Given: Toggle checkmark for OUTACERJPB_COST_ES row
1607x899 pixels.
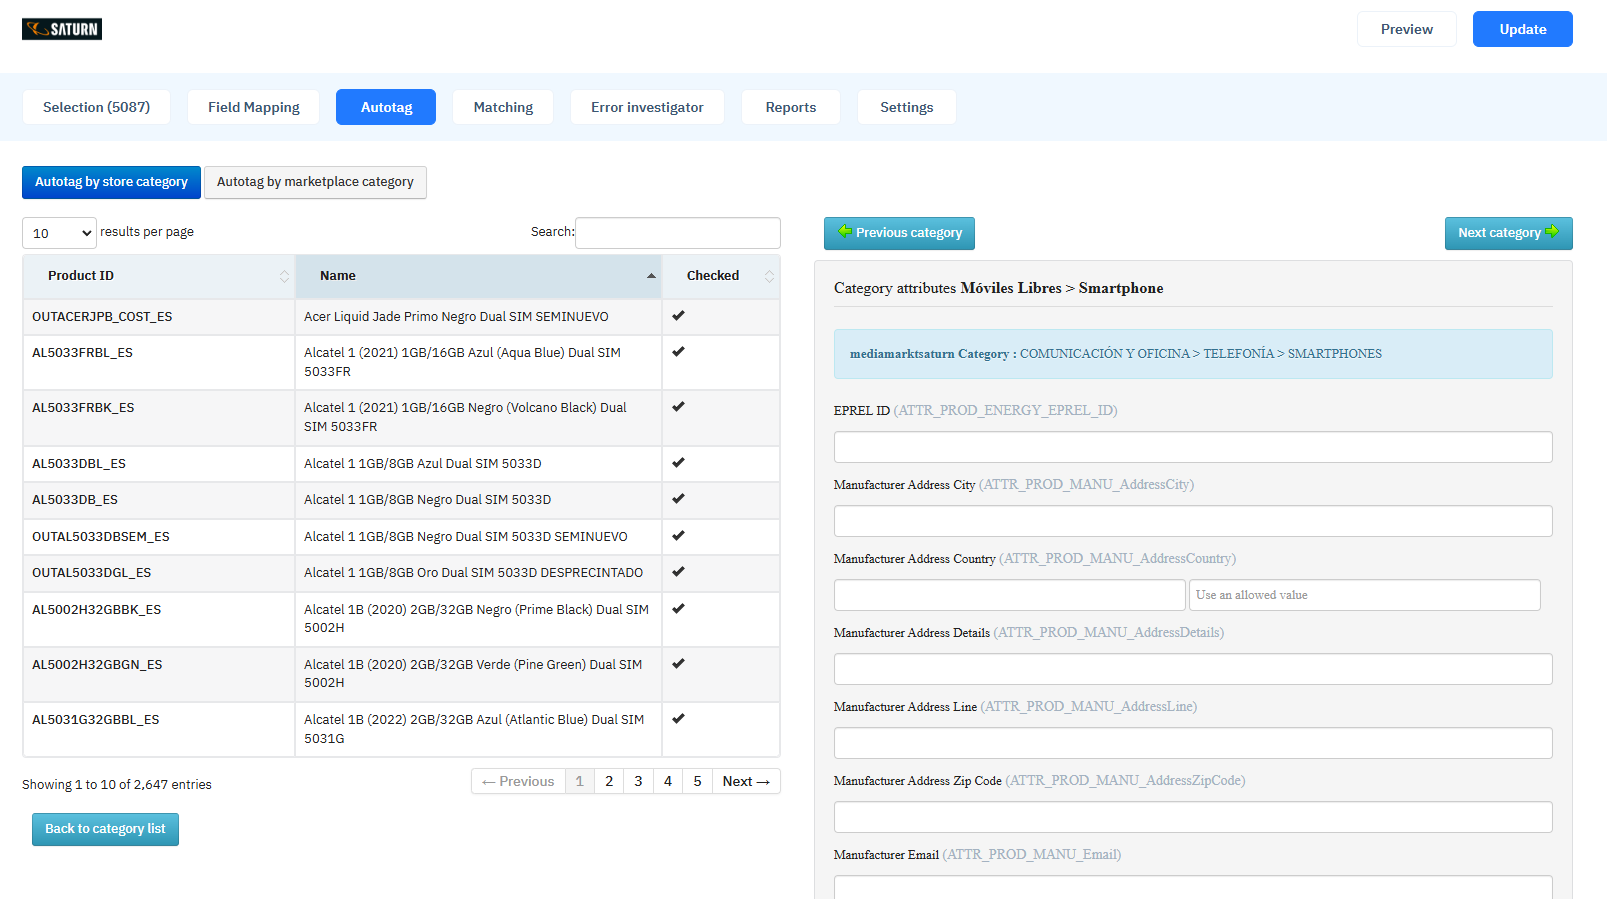Looking at the screenshot, I should point(678,316).
